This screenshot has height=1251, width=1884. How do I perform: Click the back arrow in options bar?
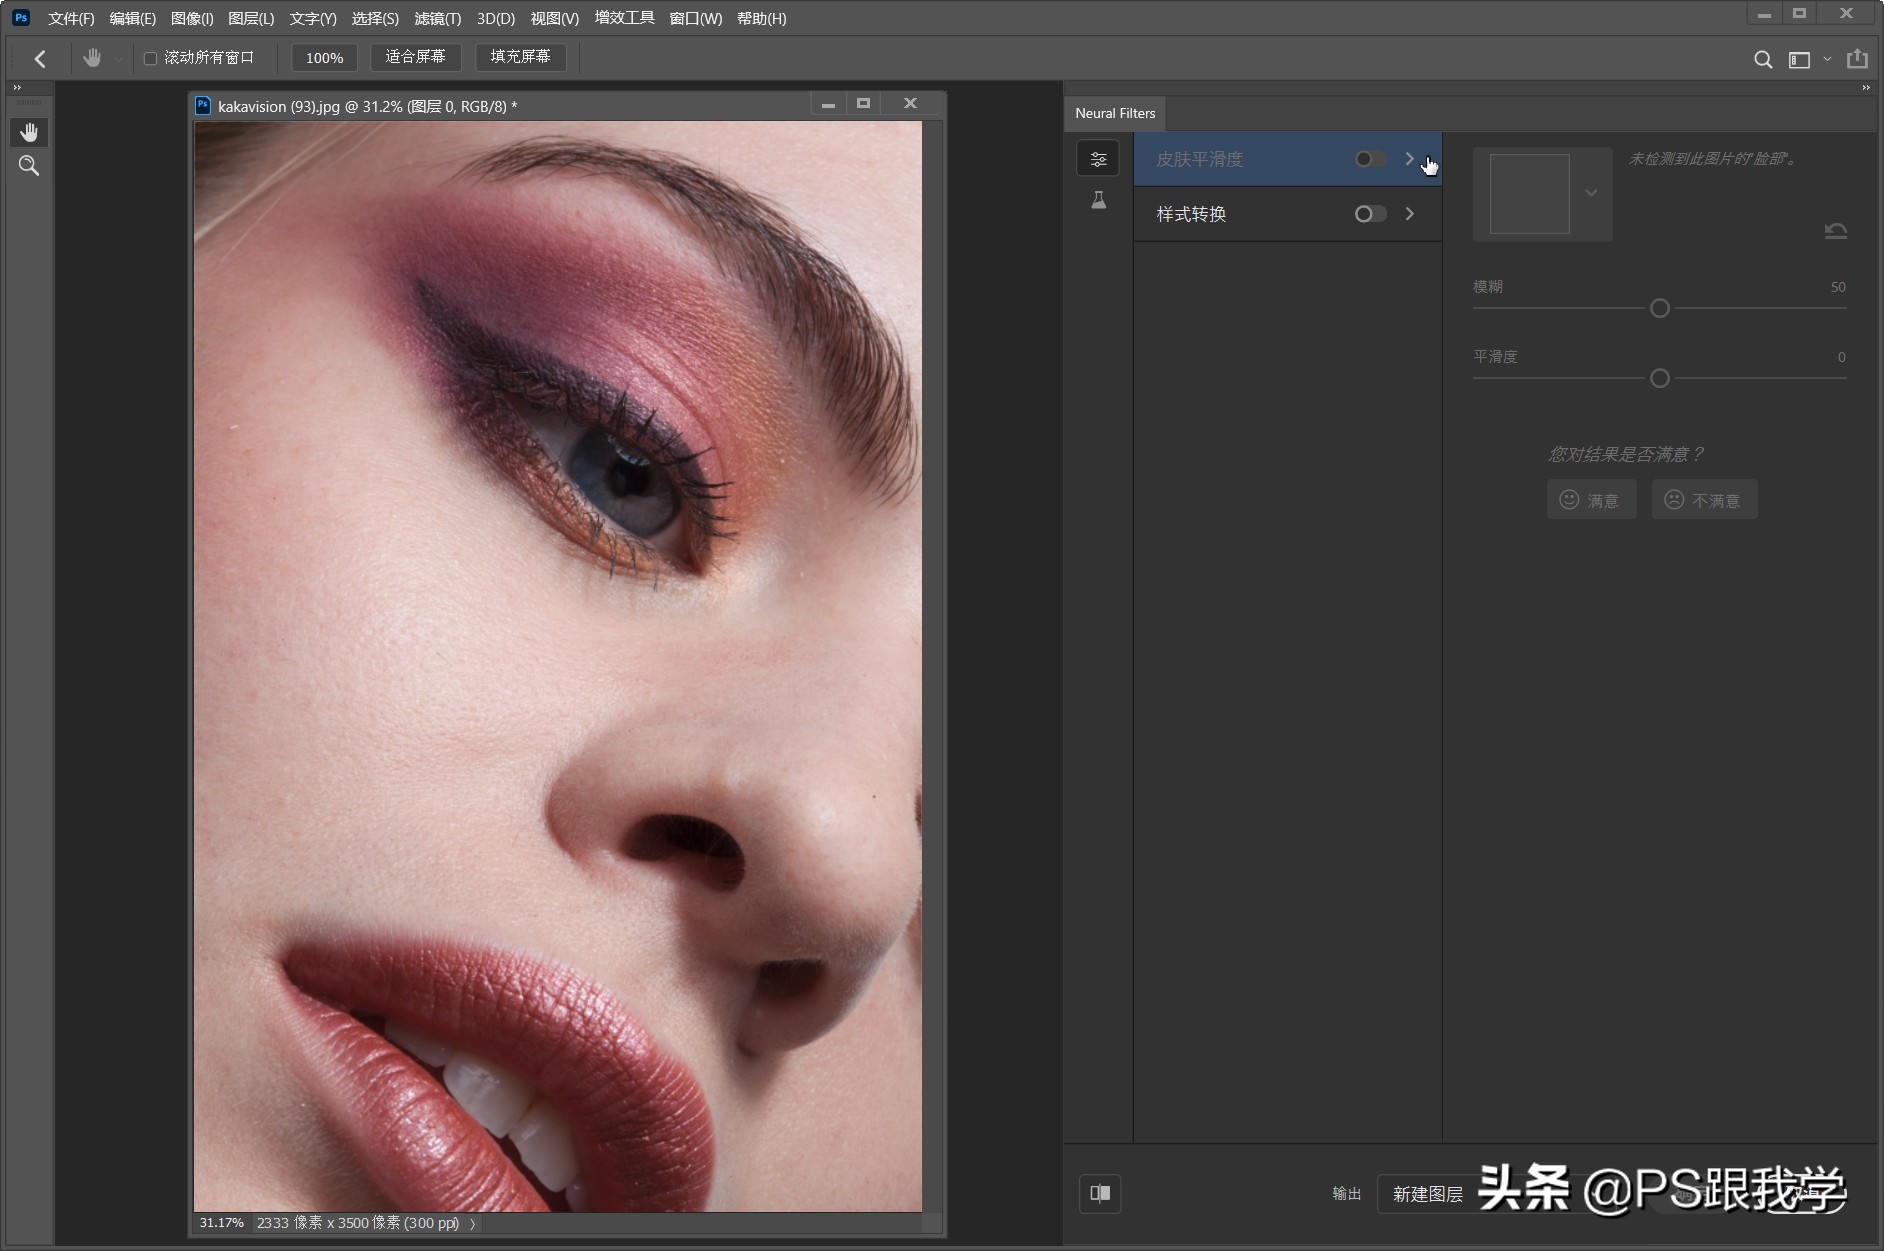tap(40, 58)
